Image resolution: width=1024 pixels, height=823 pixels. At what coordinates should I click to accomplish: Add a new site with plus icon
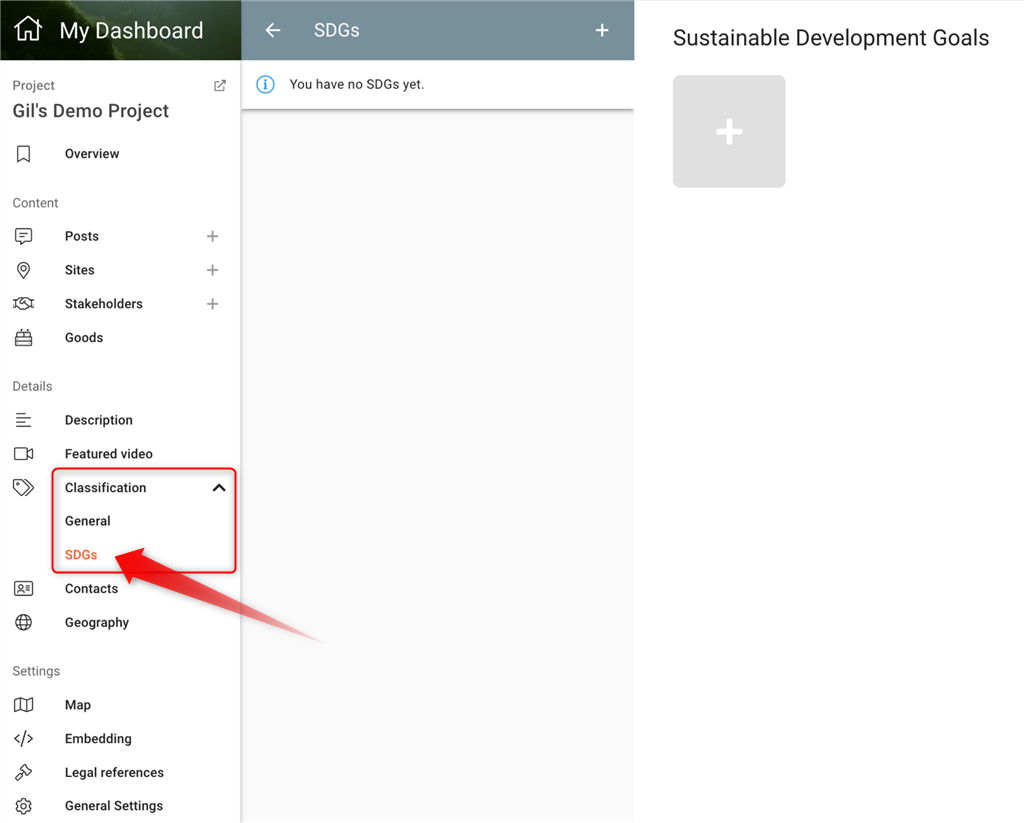pos(212,270)
